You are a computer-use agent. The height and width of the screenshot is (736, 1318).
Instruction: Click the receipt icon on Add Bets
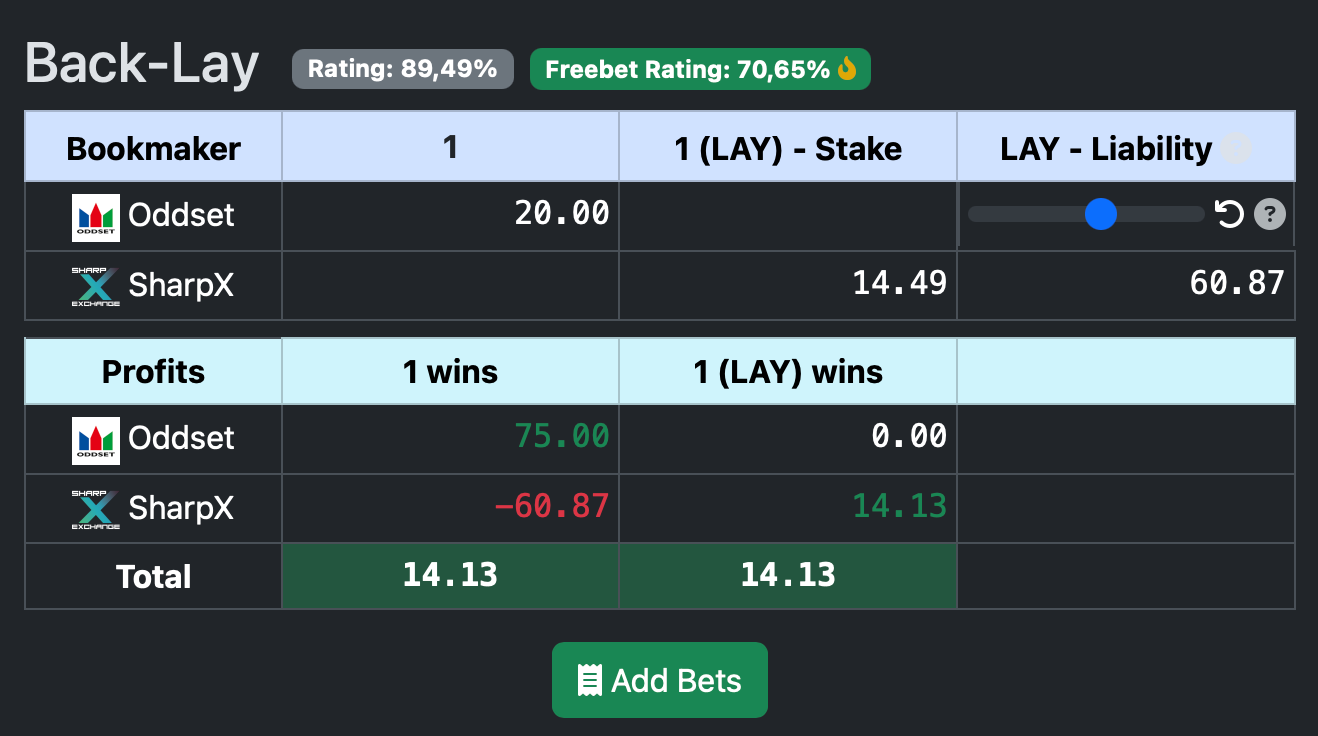click(x=590, y=681)
